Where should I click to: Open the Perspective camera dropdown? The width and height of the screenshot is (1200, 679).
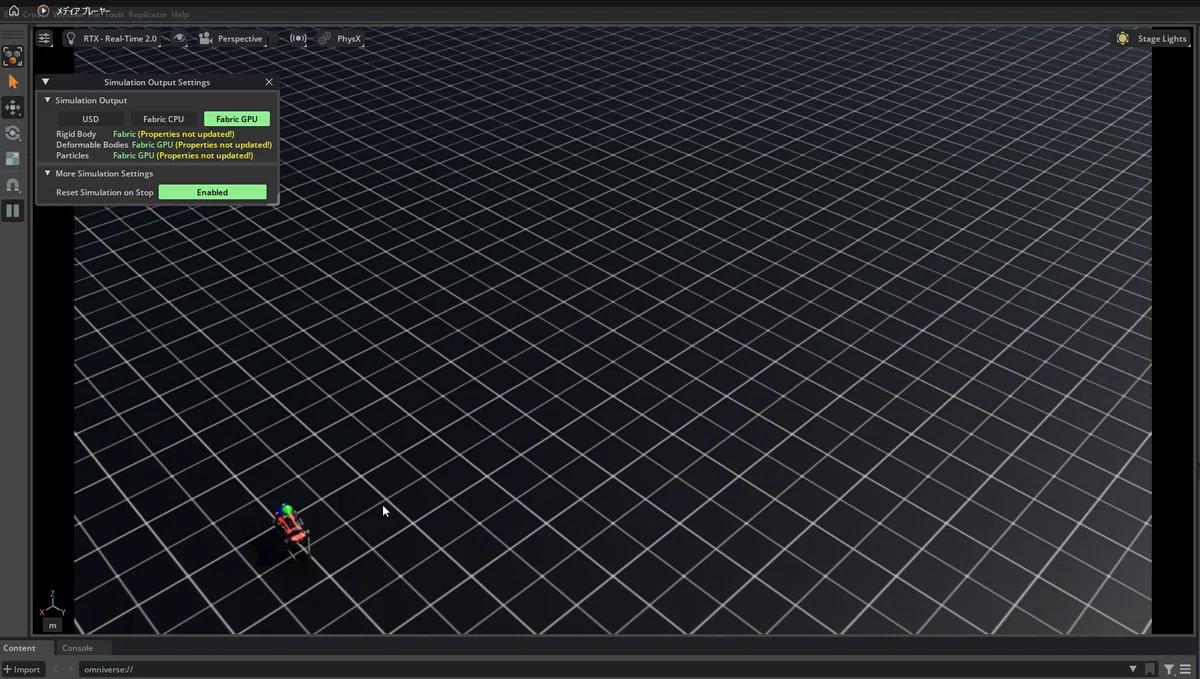coord(240,39)
